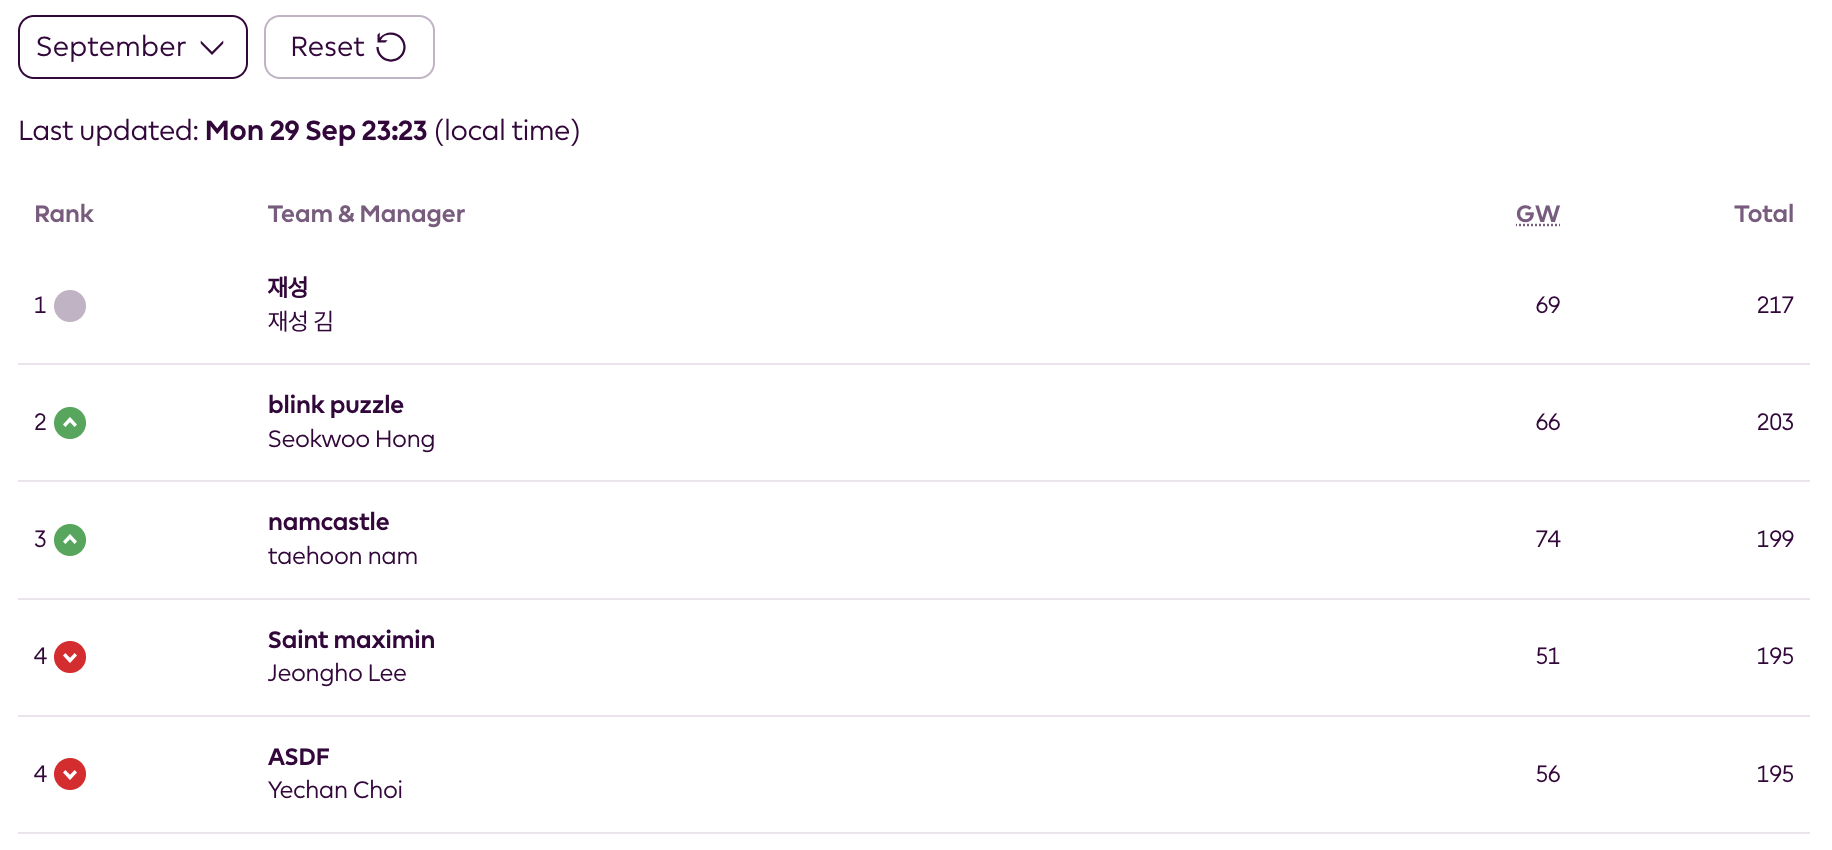1832x850 pixels.
Task: Click the GW column header
Action: pyautogui.click(x=1537, y=214)
